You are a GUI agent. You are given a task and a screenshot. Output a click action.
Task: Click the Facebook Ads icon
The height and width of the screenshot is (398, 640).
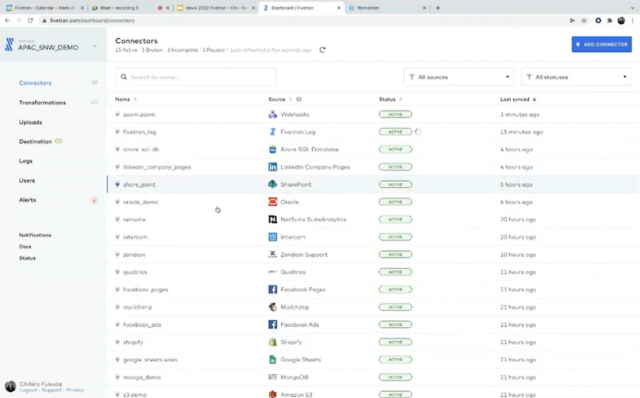(x=272, y=325)
